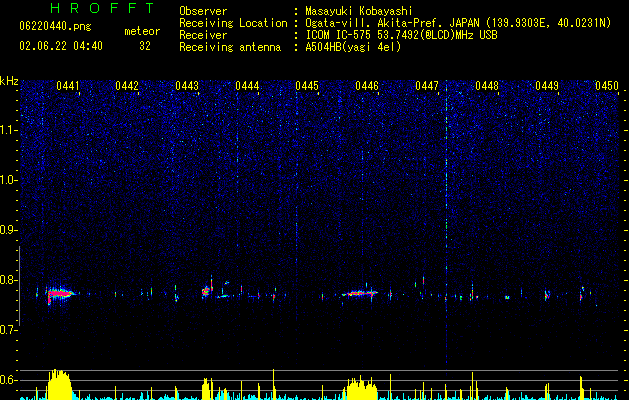629x400 pixels.
Task: Click the 0444 time marker
Action: [247, 86]
